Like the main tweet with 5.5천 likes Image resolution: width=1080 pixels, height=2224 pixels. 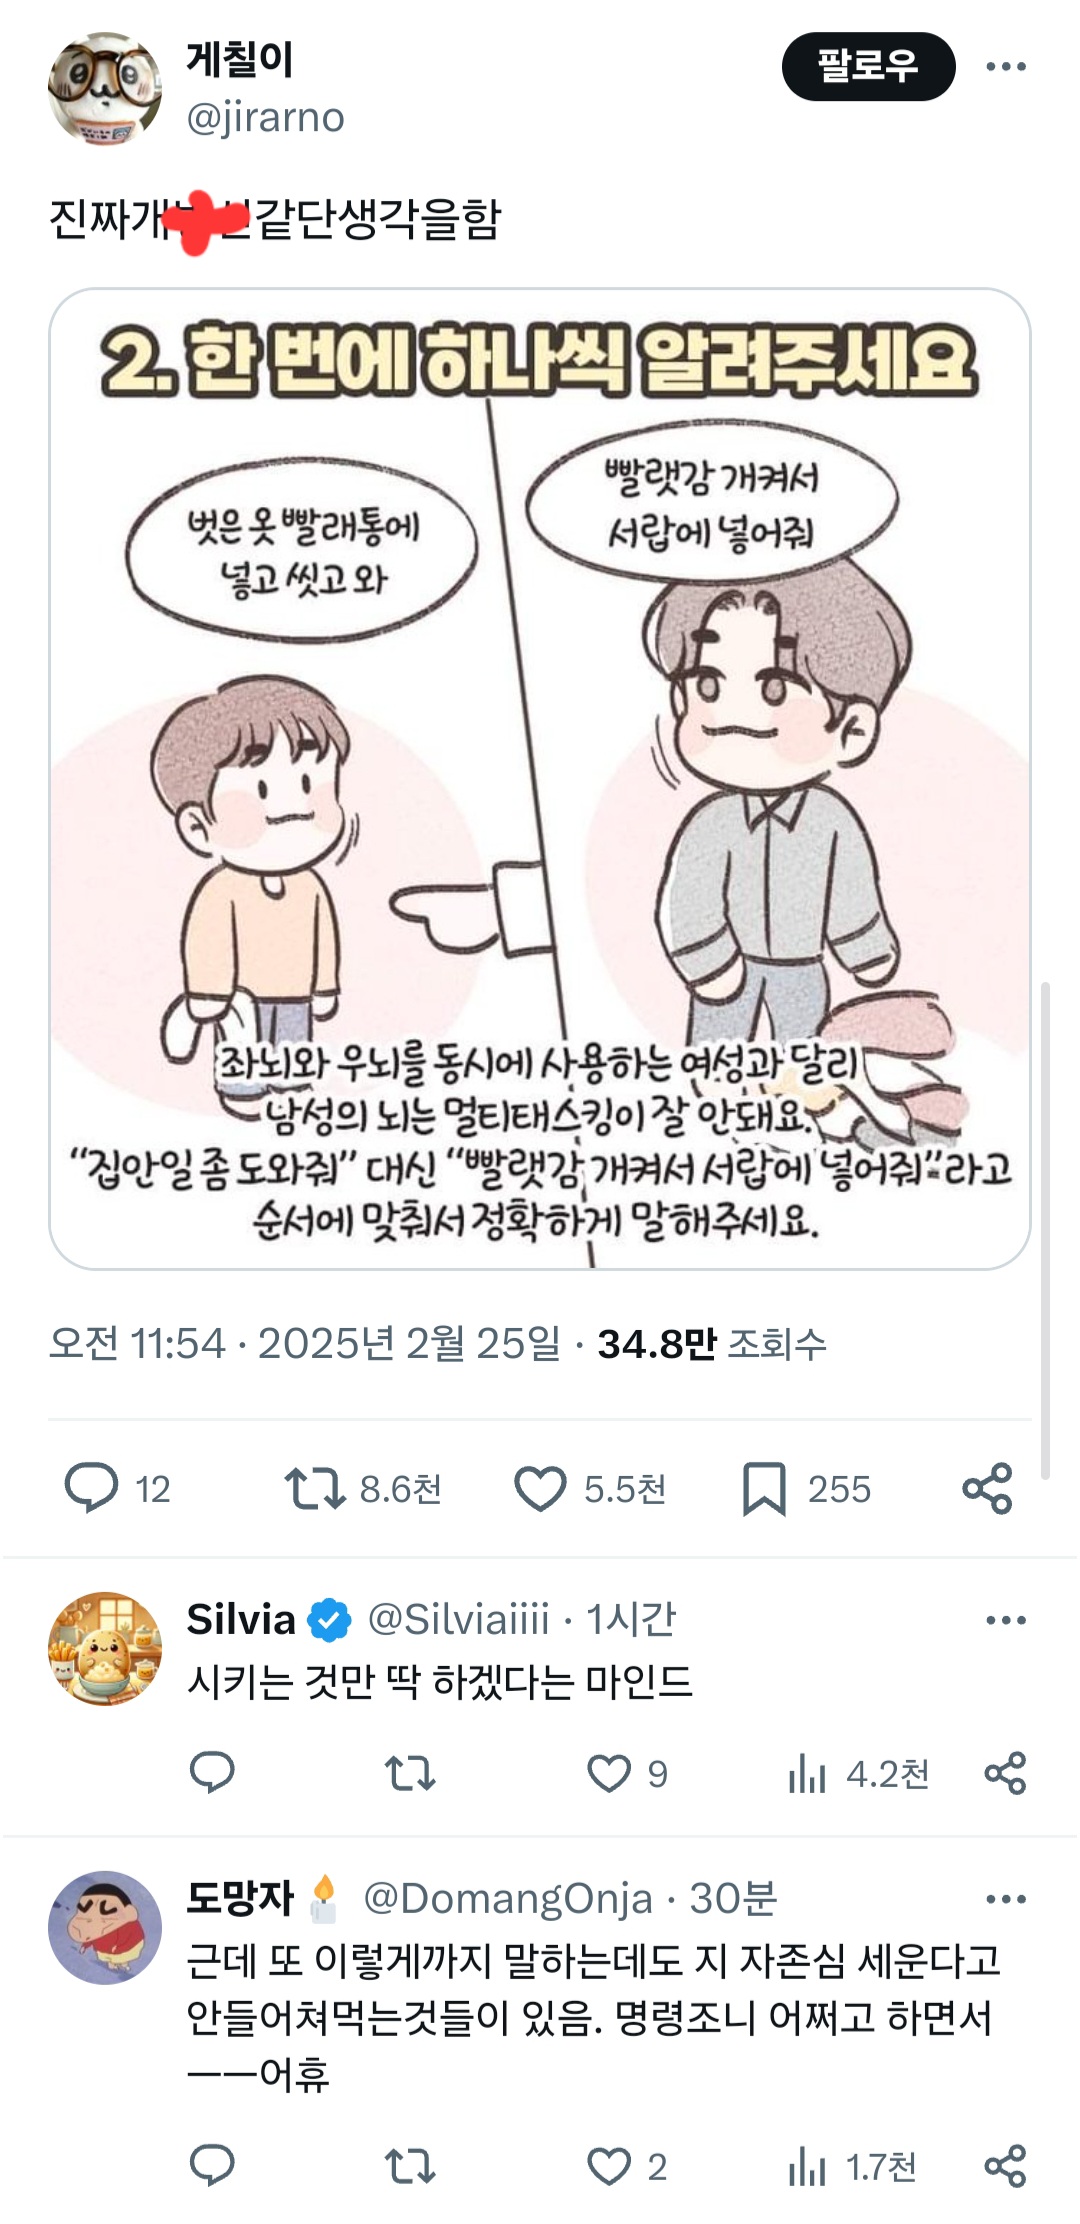click(x=540, y=1488)
